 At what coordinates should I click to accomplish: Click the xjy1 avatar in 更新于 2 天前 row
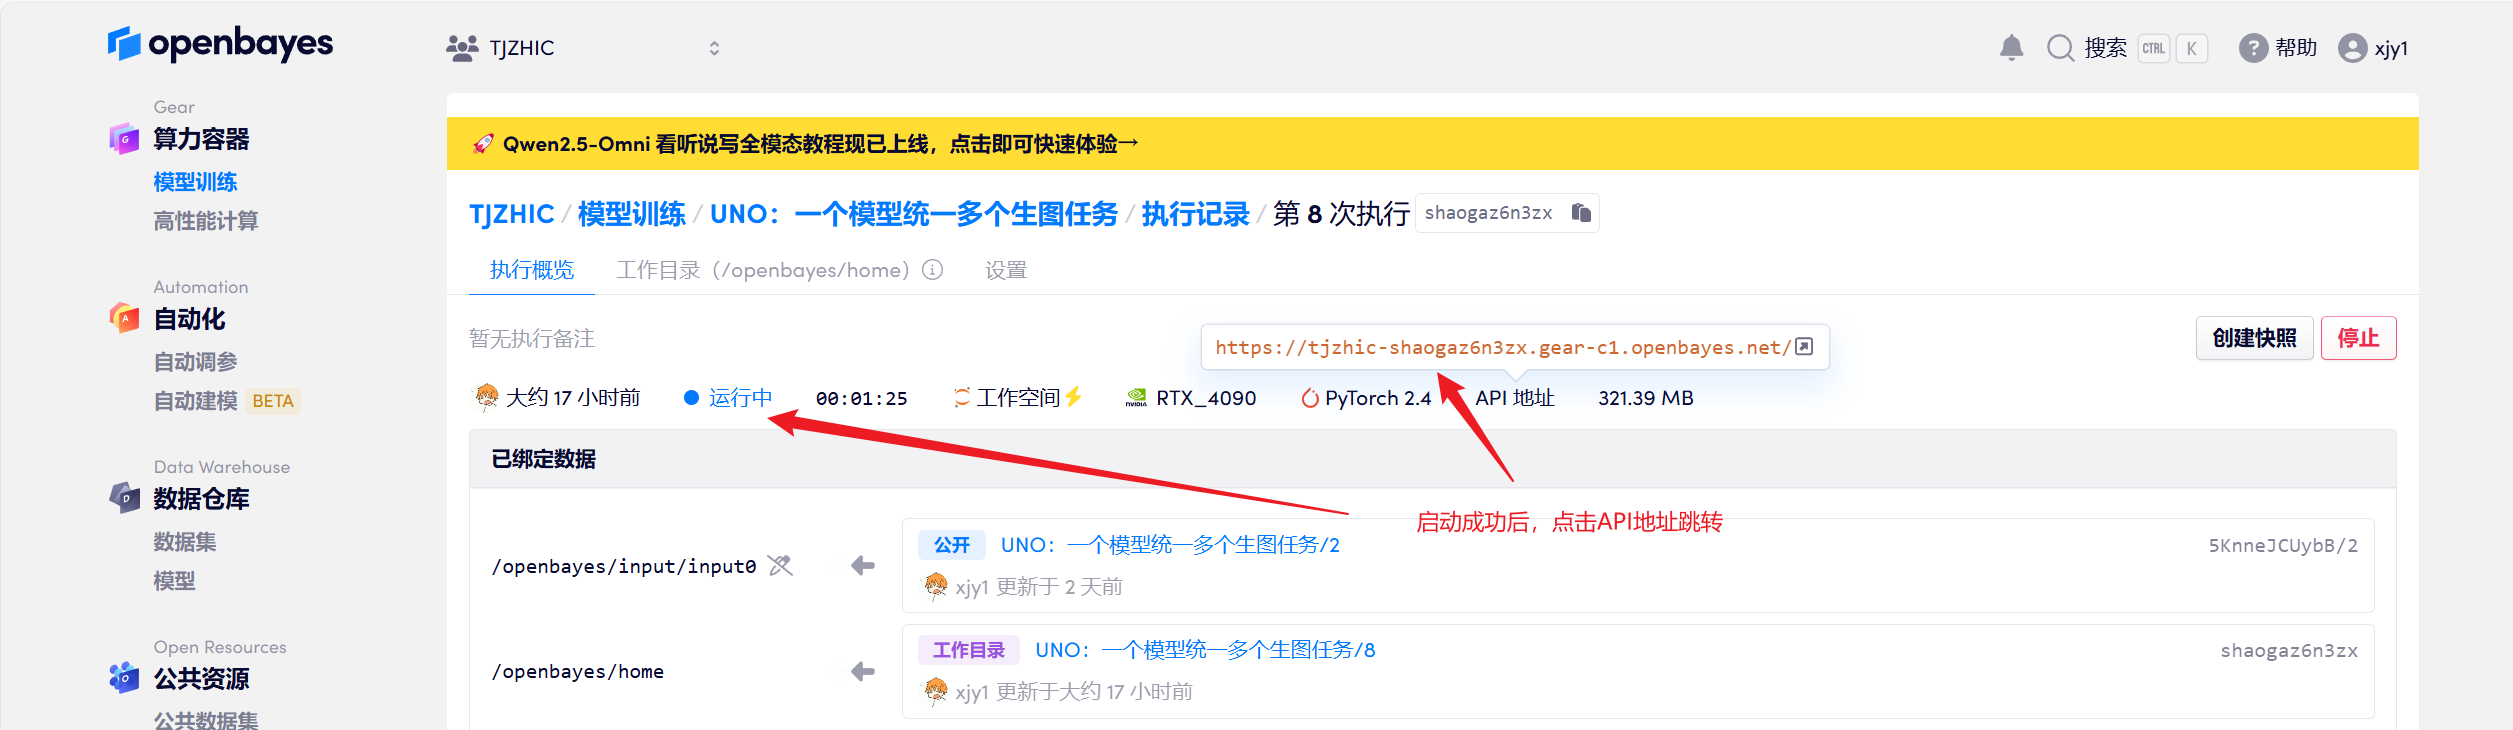pos(935,586)
